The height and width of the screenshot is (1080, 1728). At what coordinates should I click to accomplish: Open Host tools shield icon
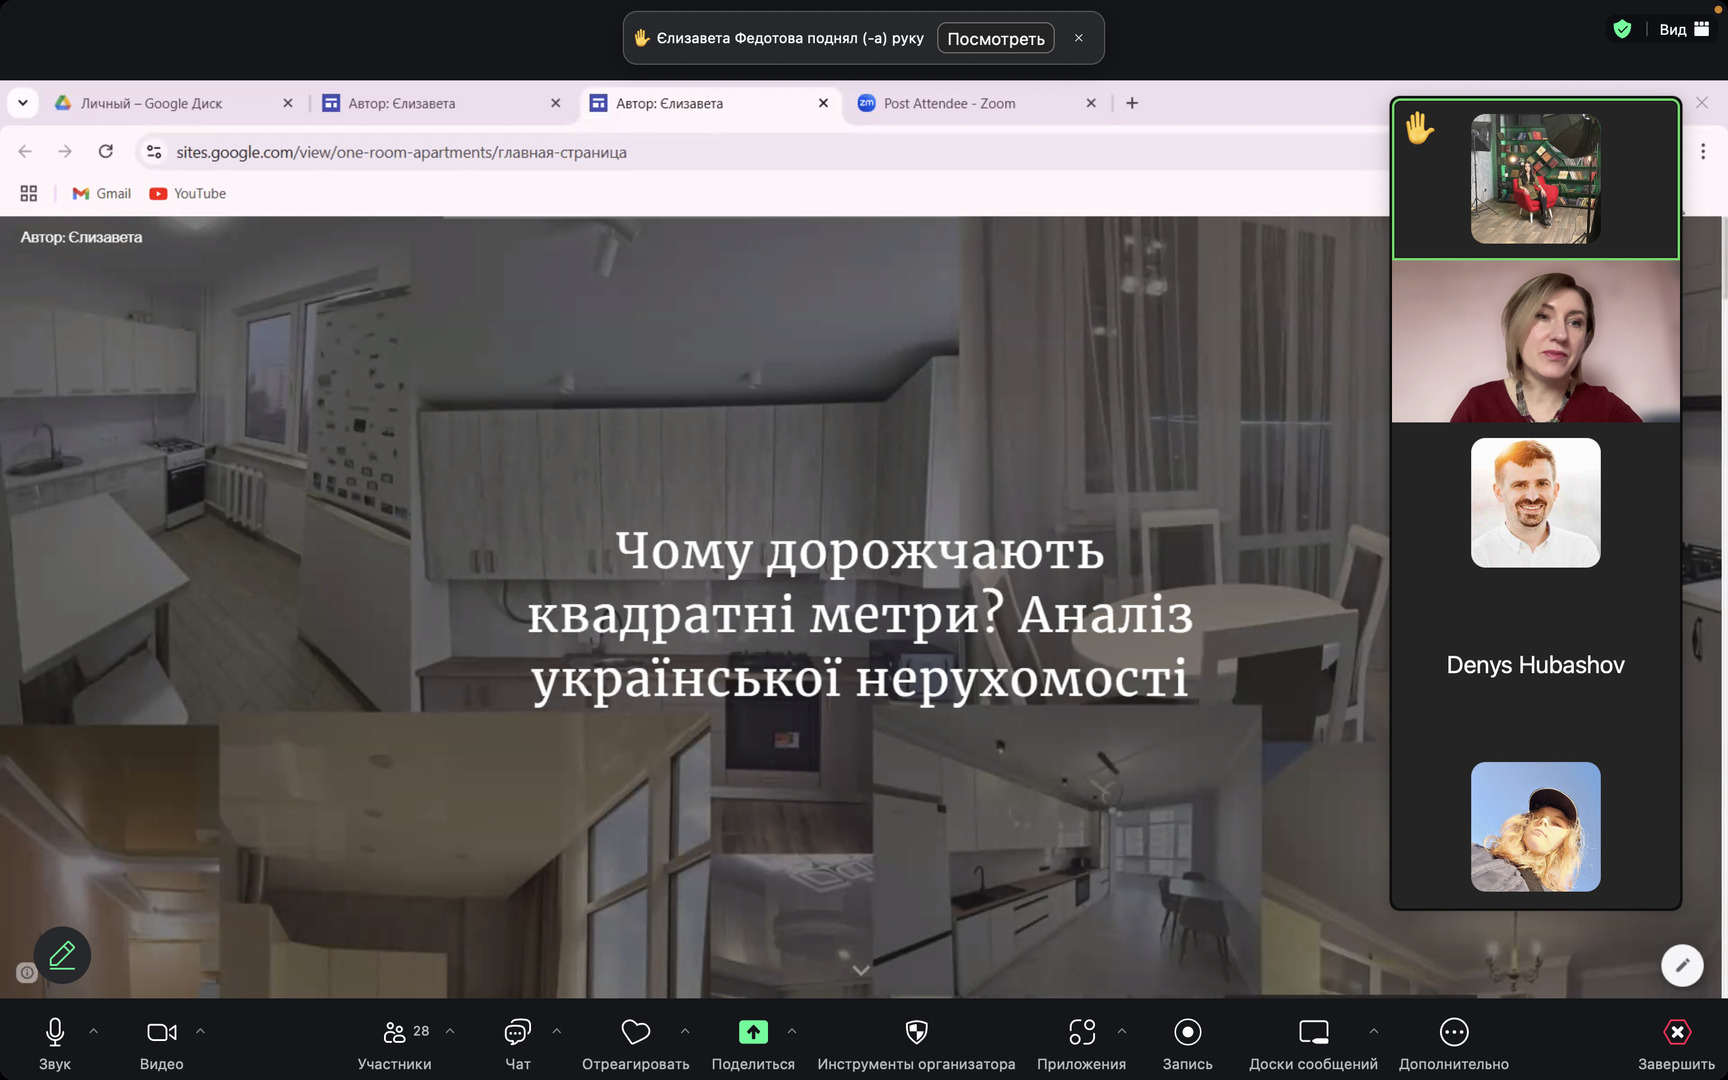pyautogui.click(x=916, y=1032)
